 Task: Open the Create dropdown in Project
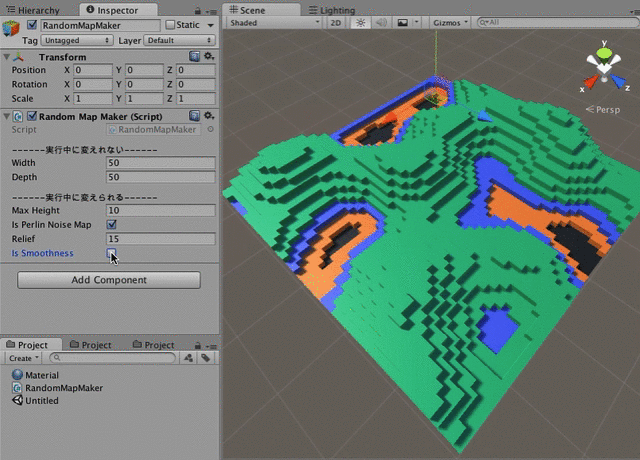(24, 358)
